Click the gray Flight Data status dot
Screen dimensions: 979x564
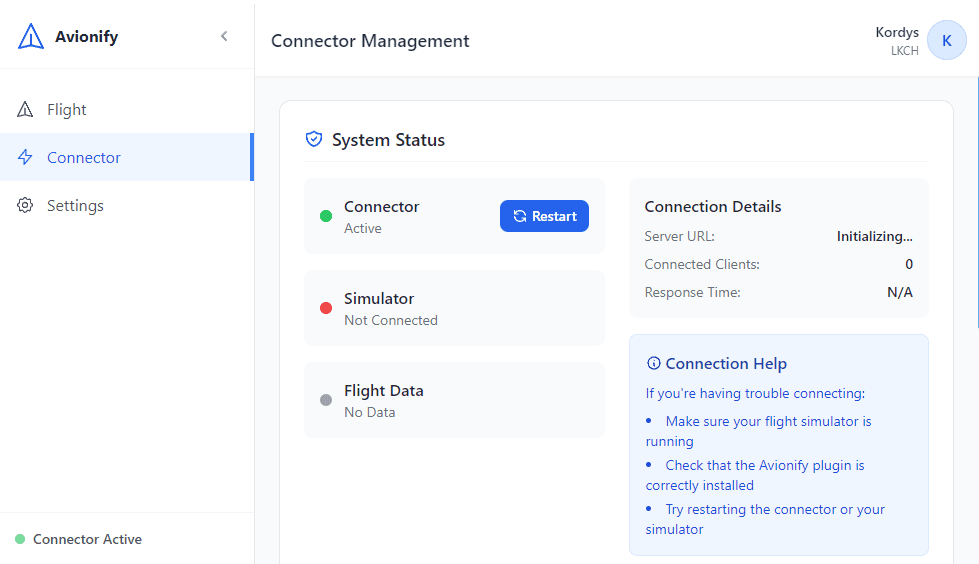click(326, 400)
